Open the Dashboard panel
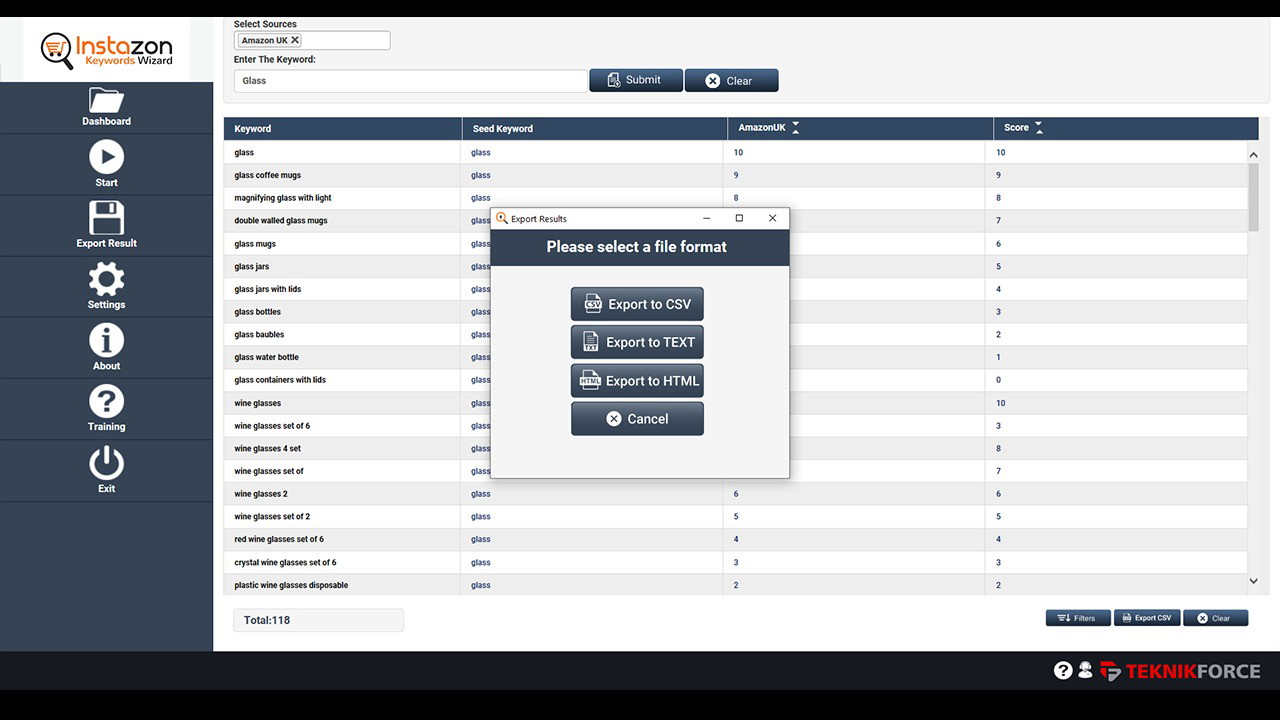 point(106,107)
